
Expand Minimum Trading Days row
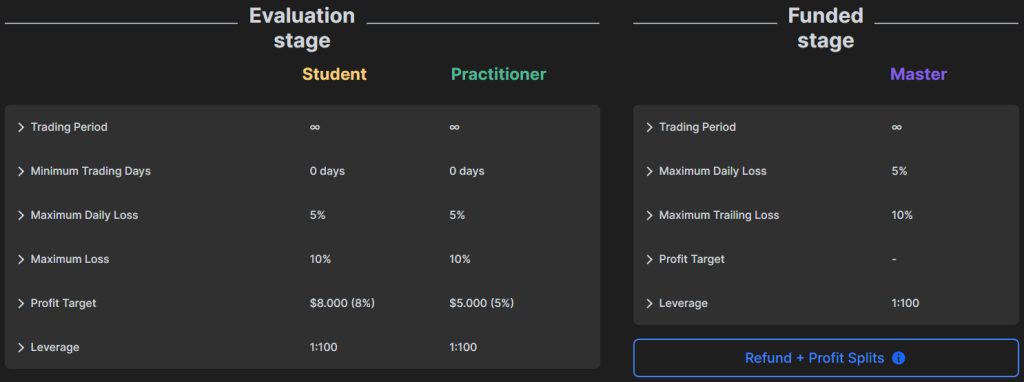tap(302, 171)
